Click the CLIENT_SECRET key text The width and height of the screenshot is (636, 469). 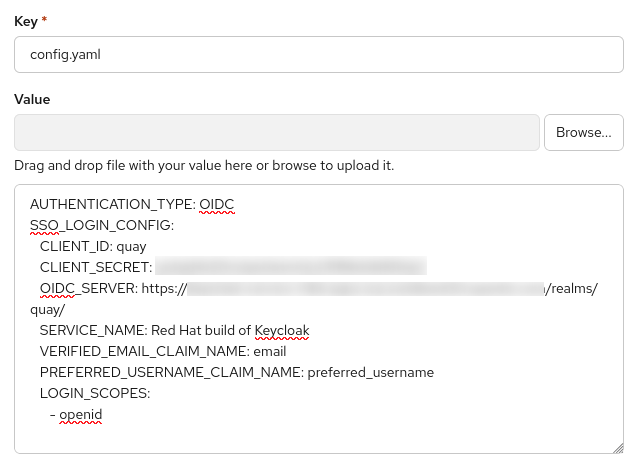coord(95,268)
